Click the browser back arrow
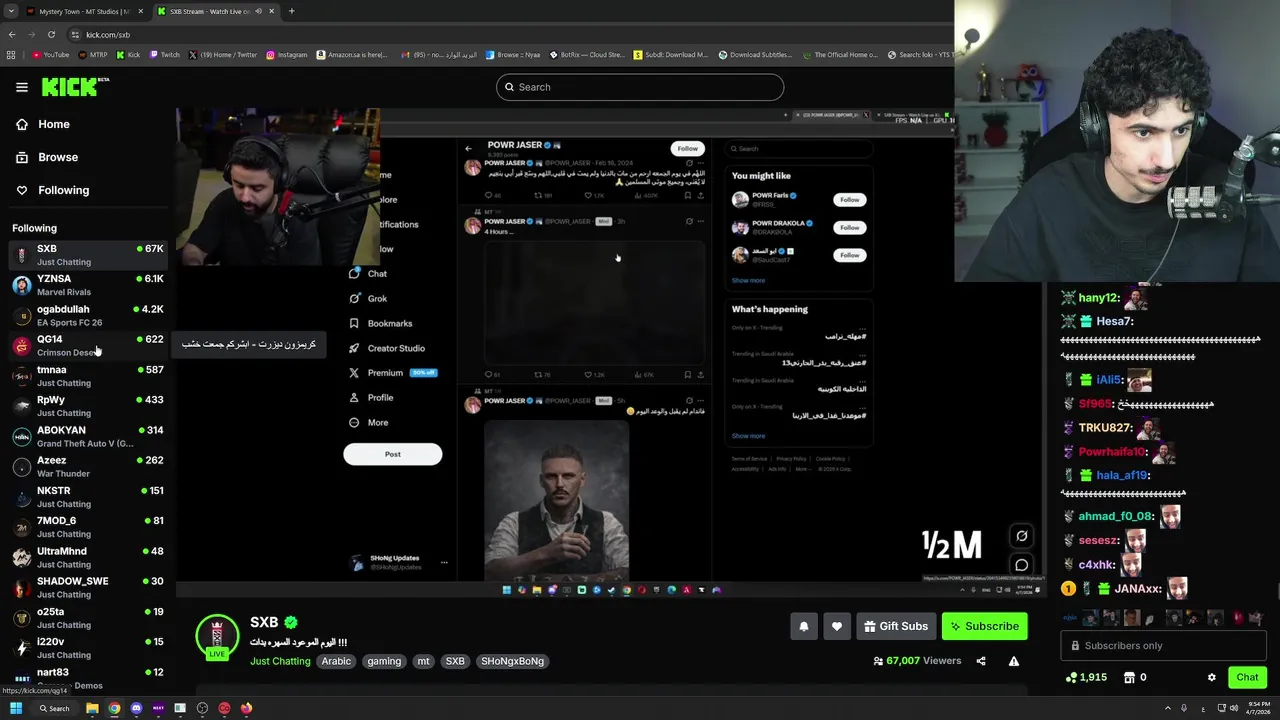The height and width of the screenshot is (720, 1280). 11,35
